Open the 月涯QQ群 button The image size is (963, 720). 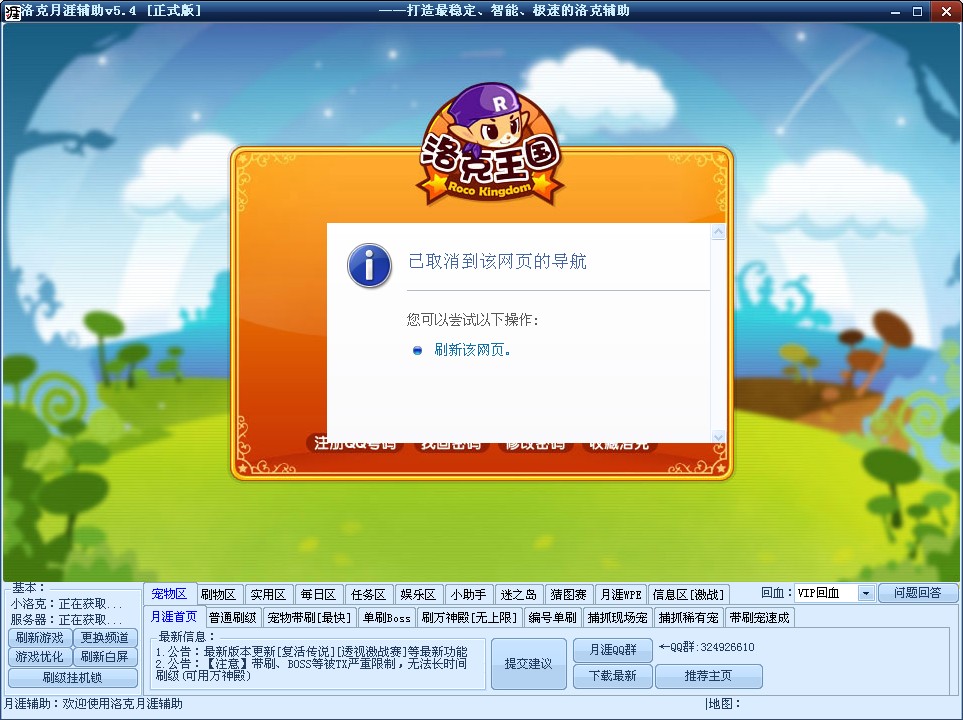[x=612, y=650]
